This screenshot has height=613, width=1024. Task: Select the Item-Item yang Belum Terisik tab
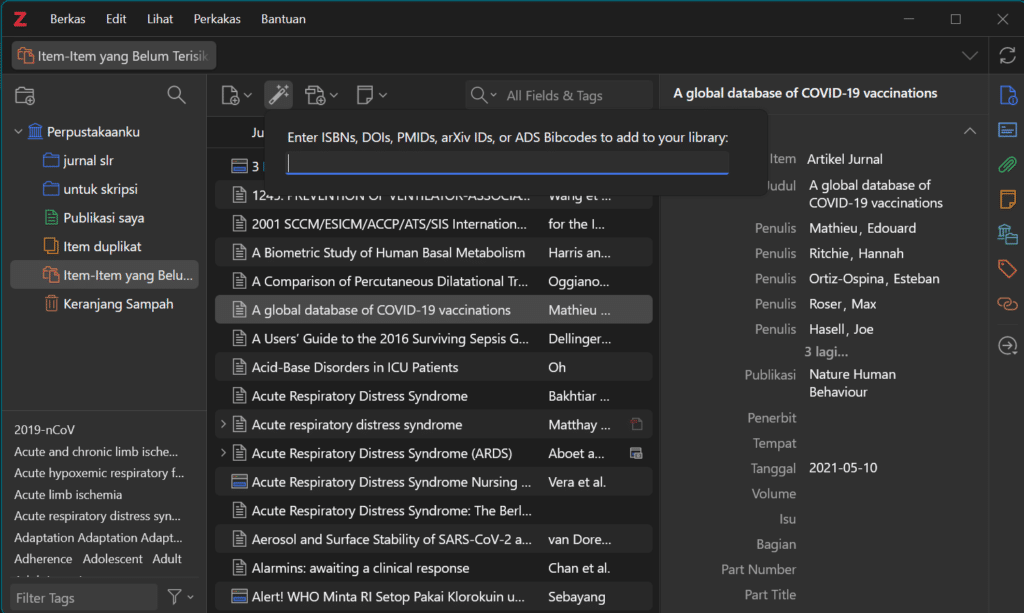[x=114, y=55]
